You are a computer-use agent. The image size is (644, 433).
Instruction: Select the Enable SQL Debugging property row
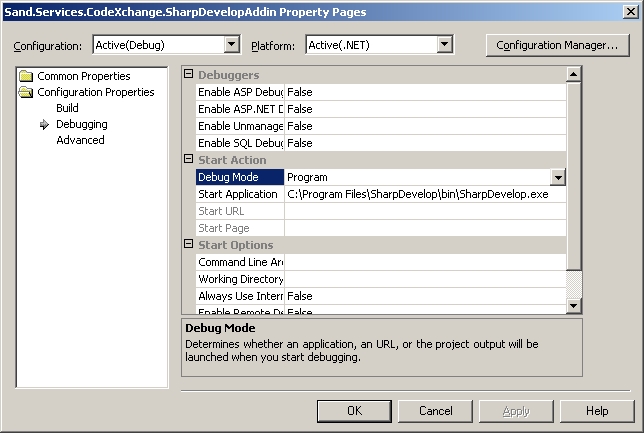(x=381, y=143)
